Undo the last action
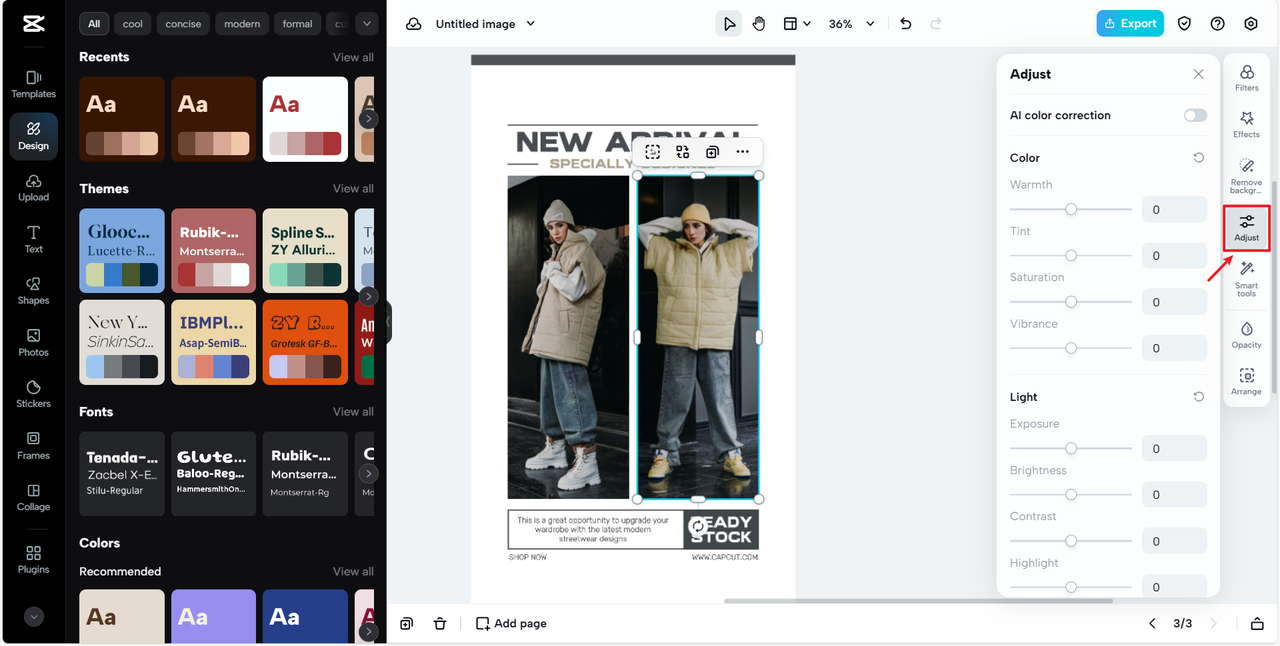 point(906,24)
